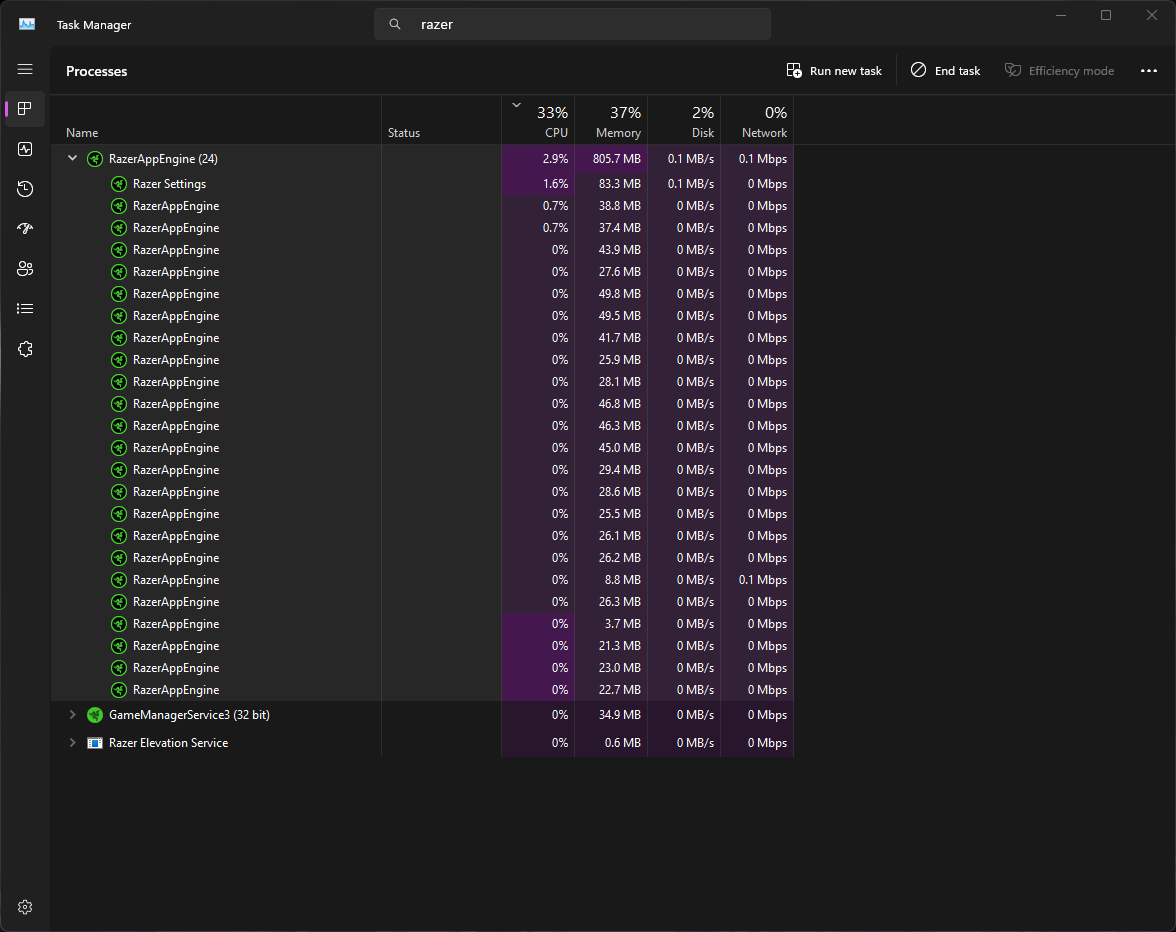Click the Task Manager app icon in title bar
Image resolution: width=1176 pixels, height=932 pixels.
click(x=27, y=24)
